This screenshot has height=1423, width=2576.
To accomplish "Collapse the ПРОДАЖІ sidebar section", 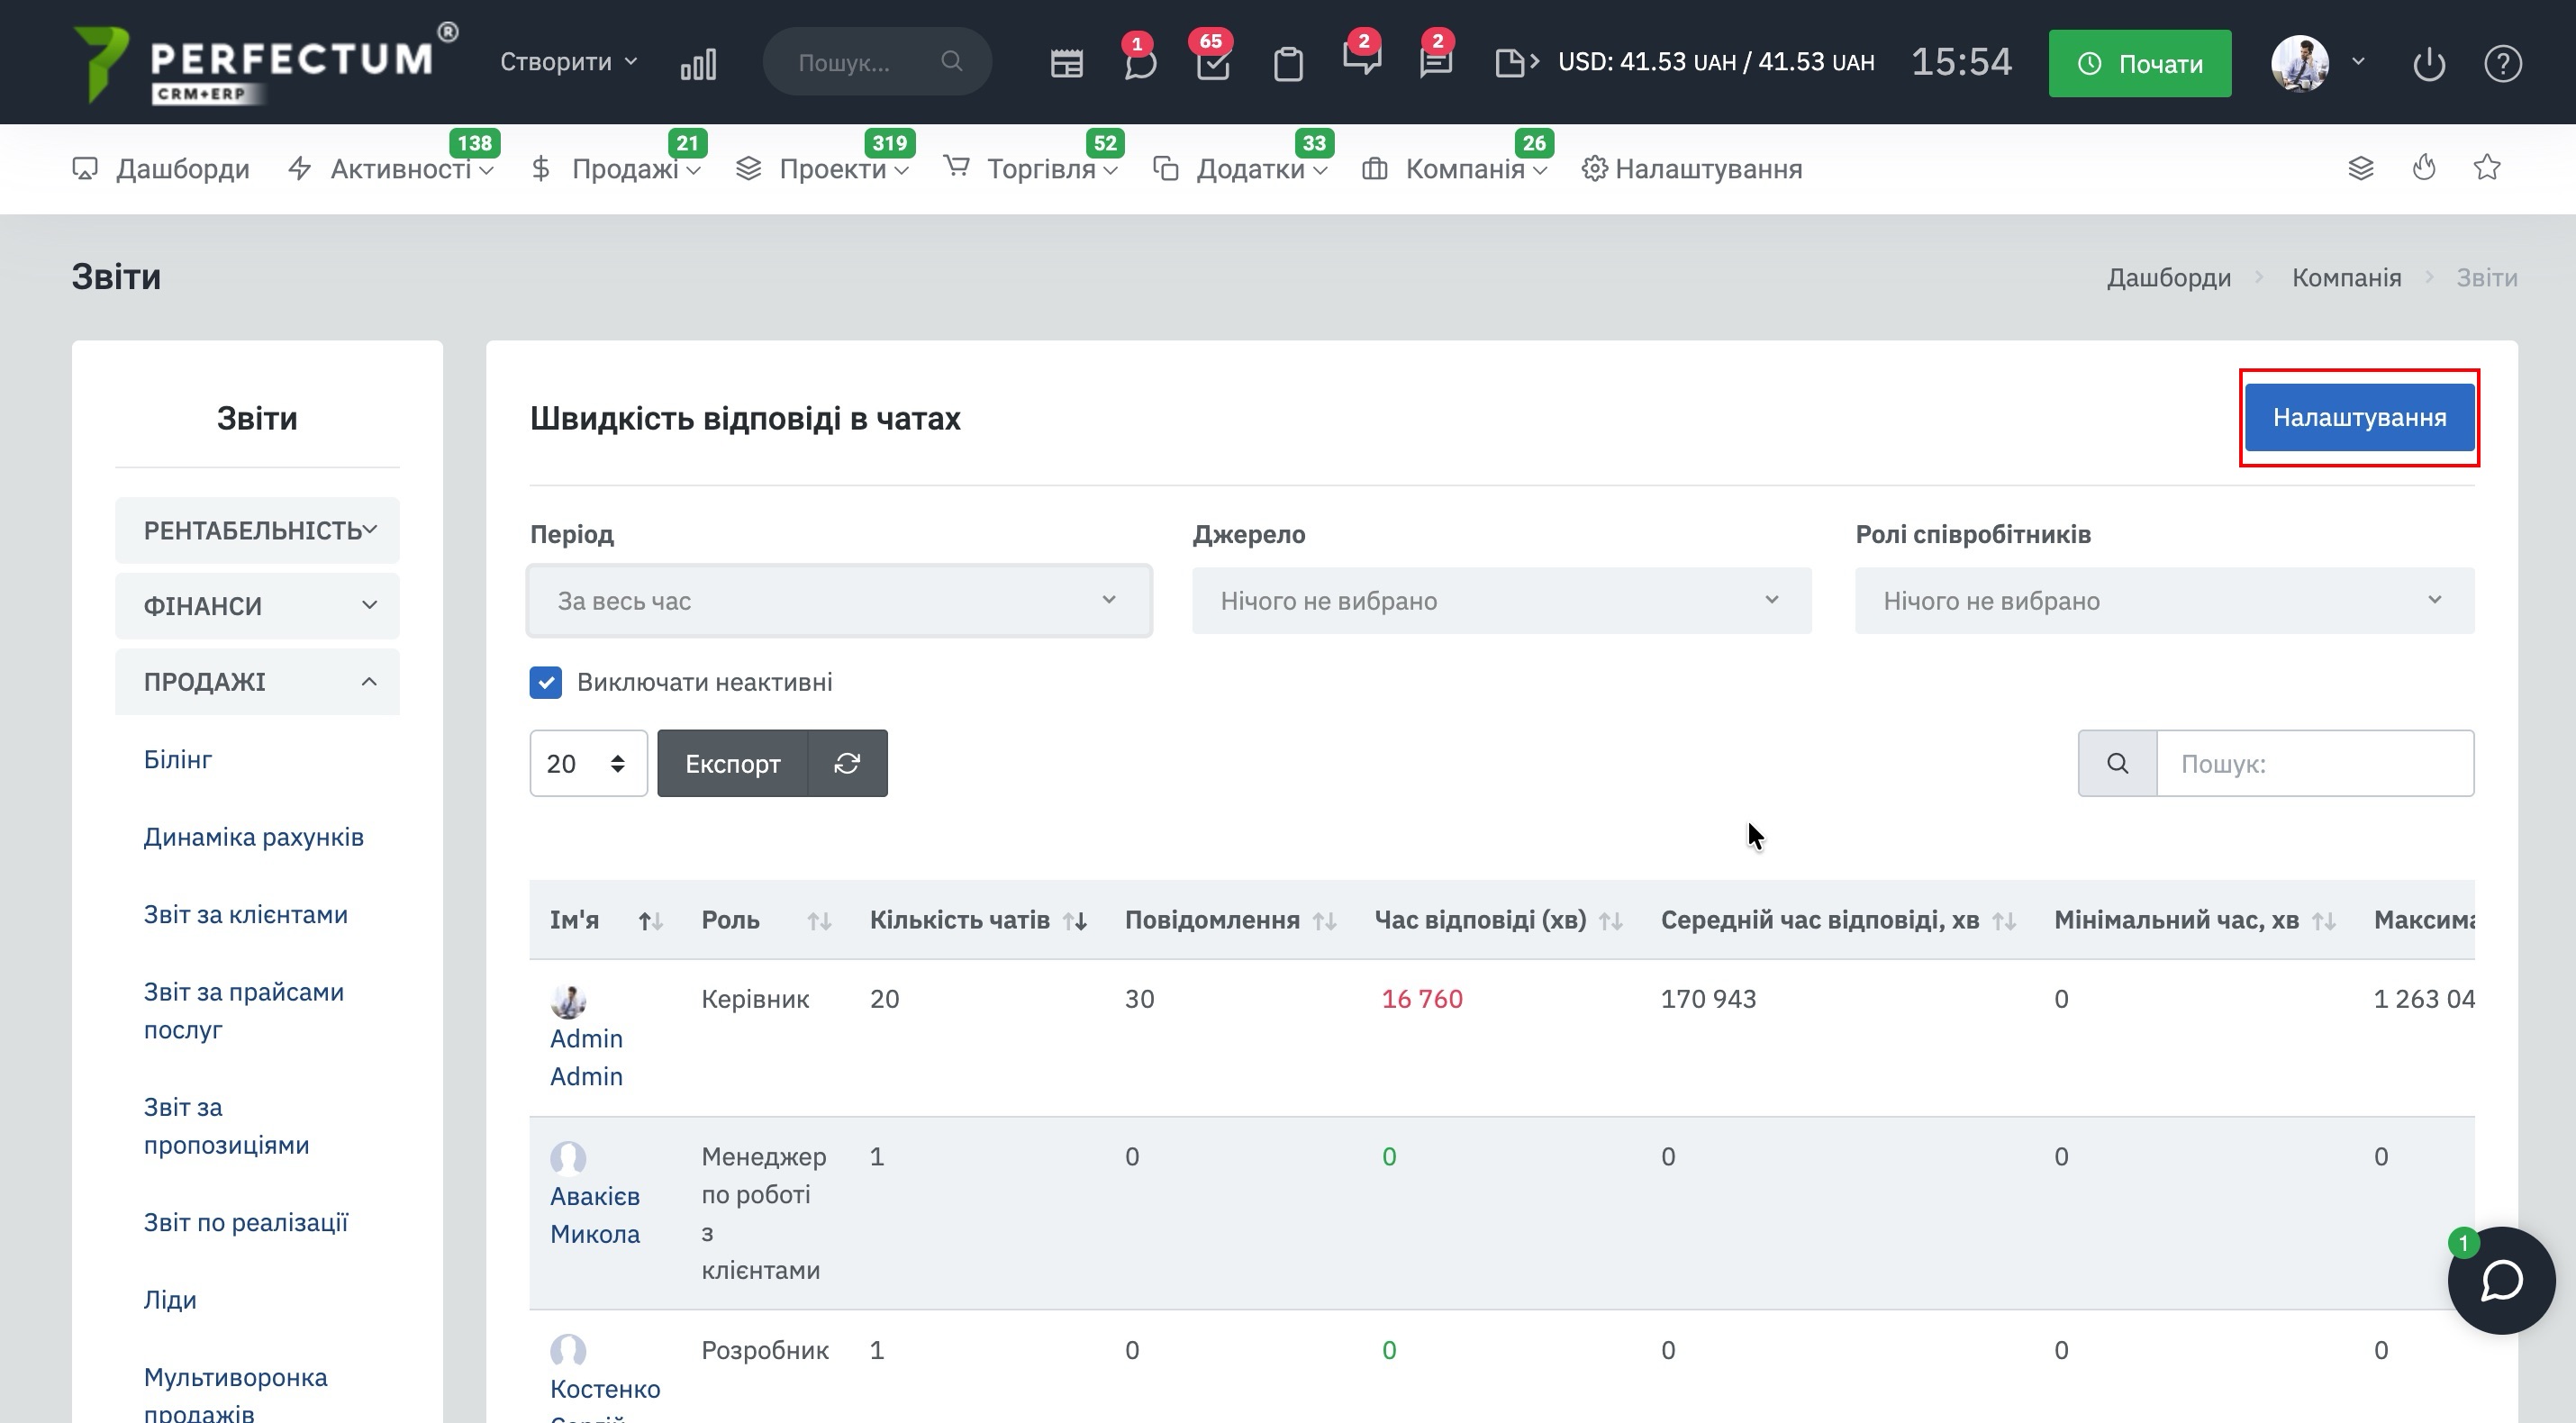I will click(x=257, y=682).
